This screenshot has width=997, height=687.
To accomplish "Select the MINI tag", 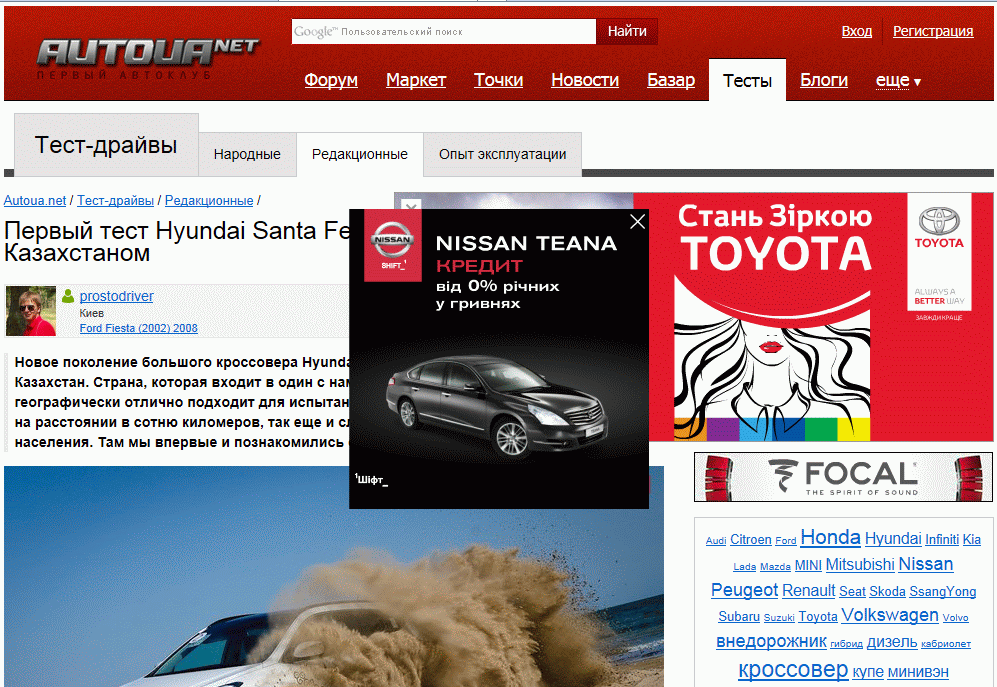I will click(808, 566).
